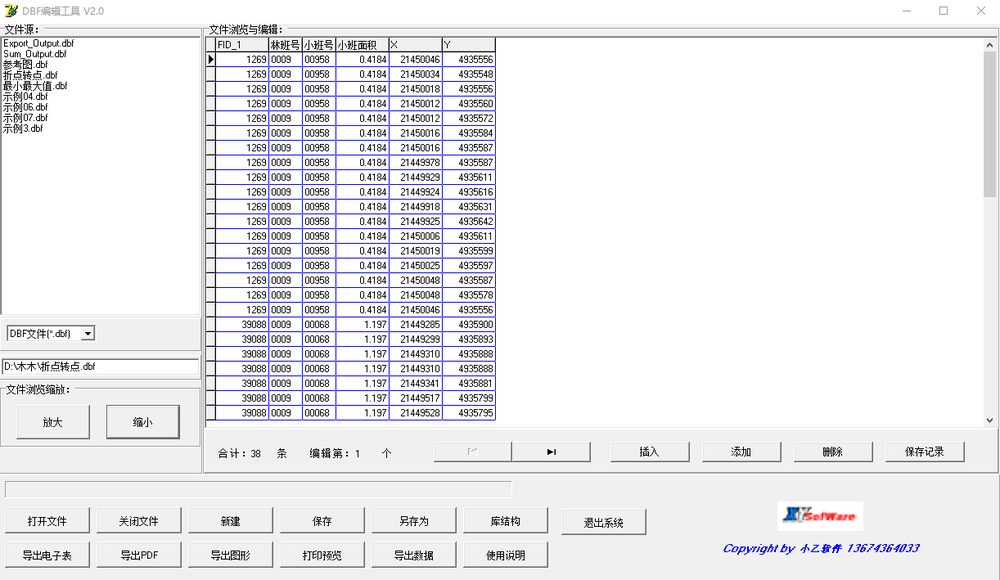Select Export_Output.dbf in file list
Screen dimensions: 1000x580
(38, 43)
